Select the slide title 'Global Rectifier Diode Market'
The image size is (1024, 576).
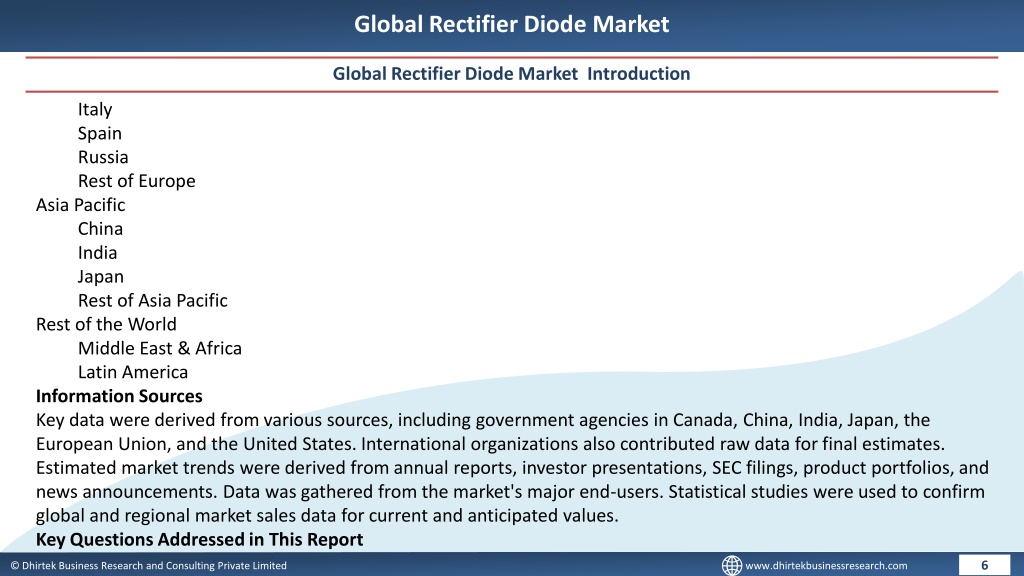tap(511, 24)
